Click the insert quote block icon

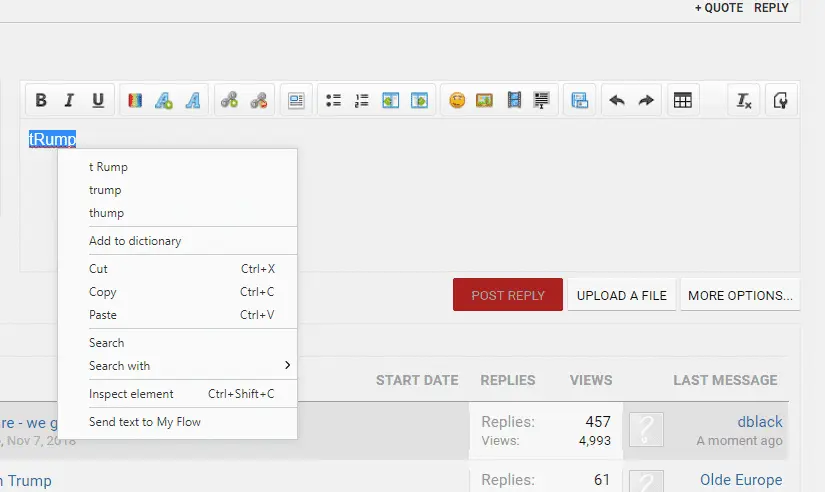pyautogui.click(x=541, y=100)
